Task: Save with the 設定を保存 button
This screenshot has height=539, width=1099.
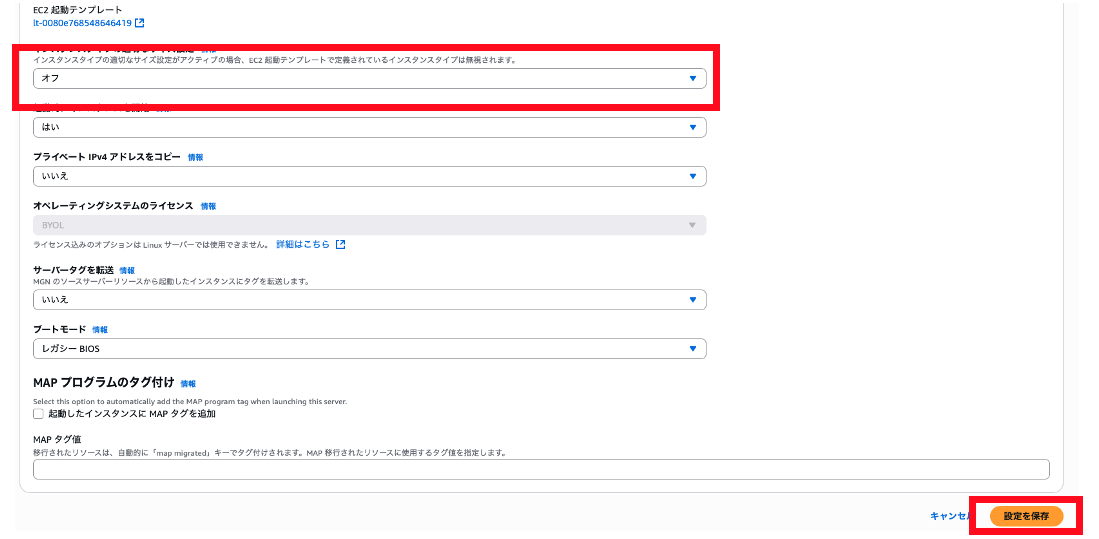Action: [1026, 516]
